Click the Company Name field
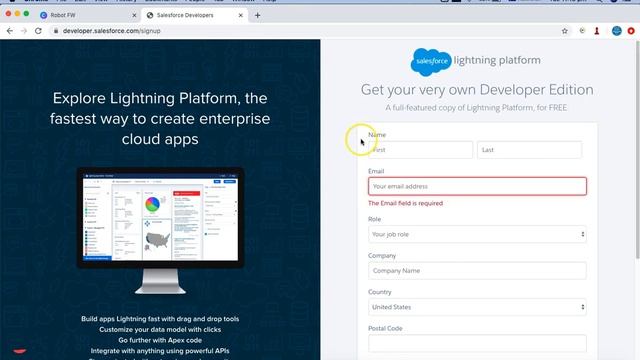The height and width of the screenshot is (360, 640). coord(477,271)
